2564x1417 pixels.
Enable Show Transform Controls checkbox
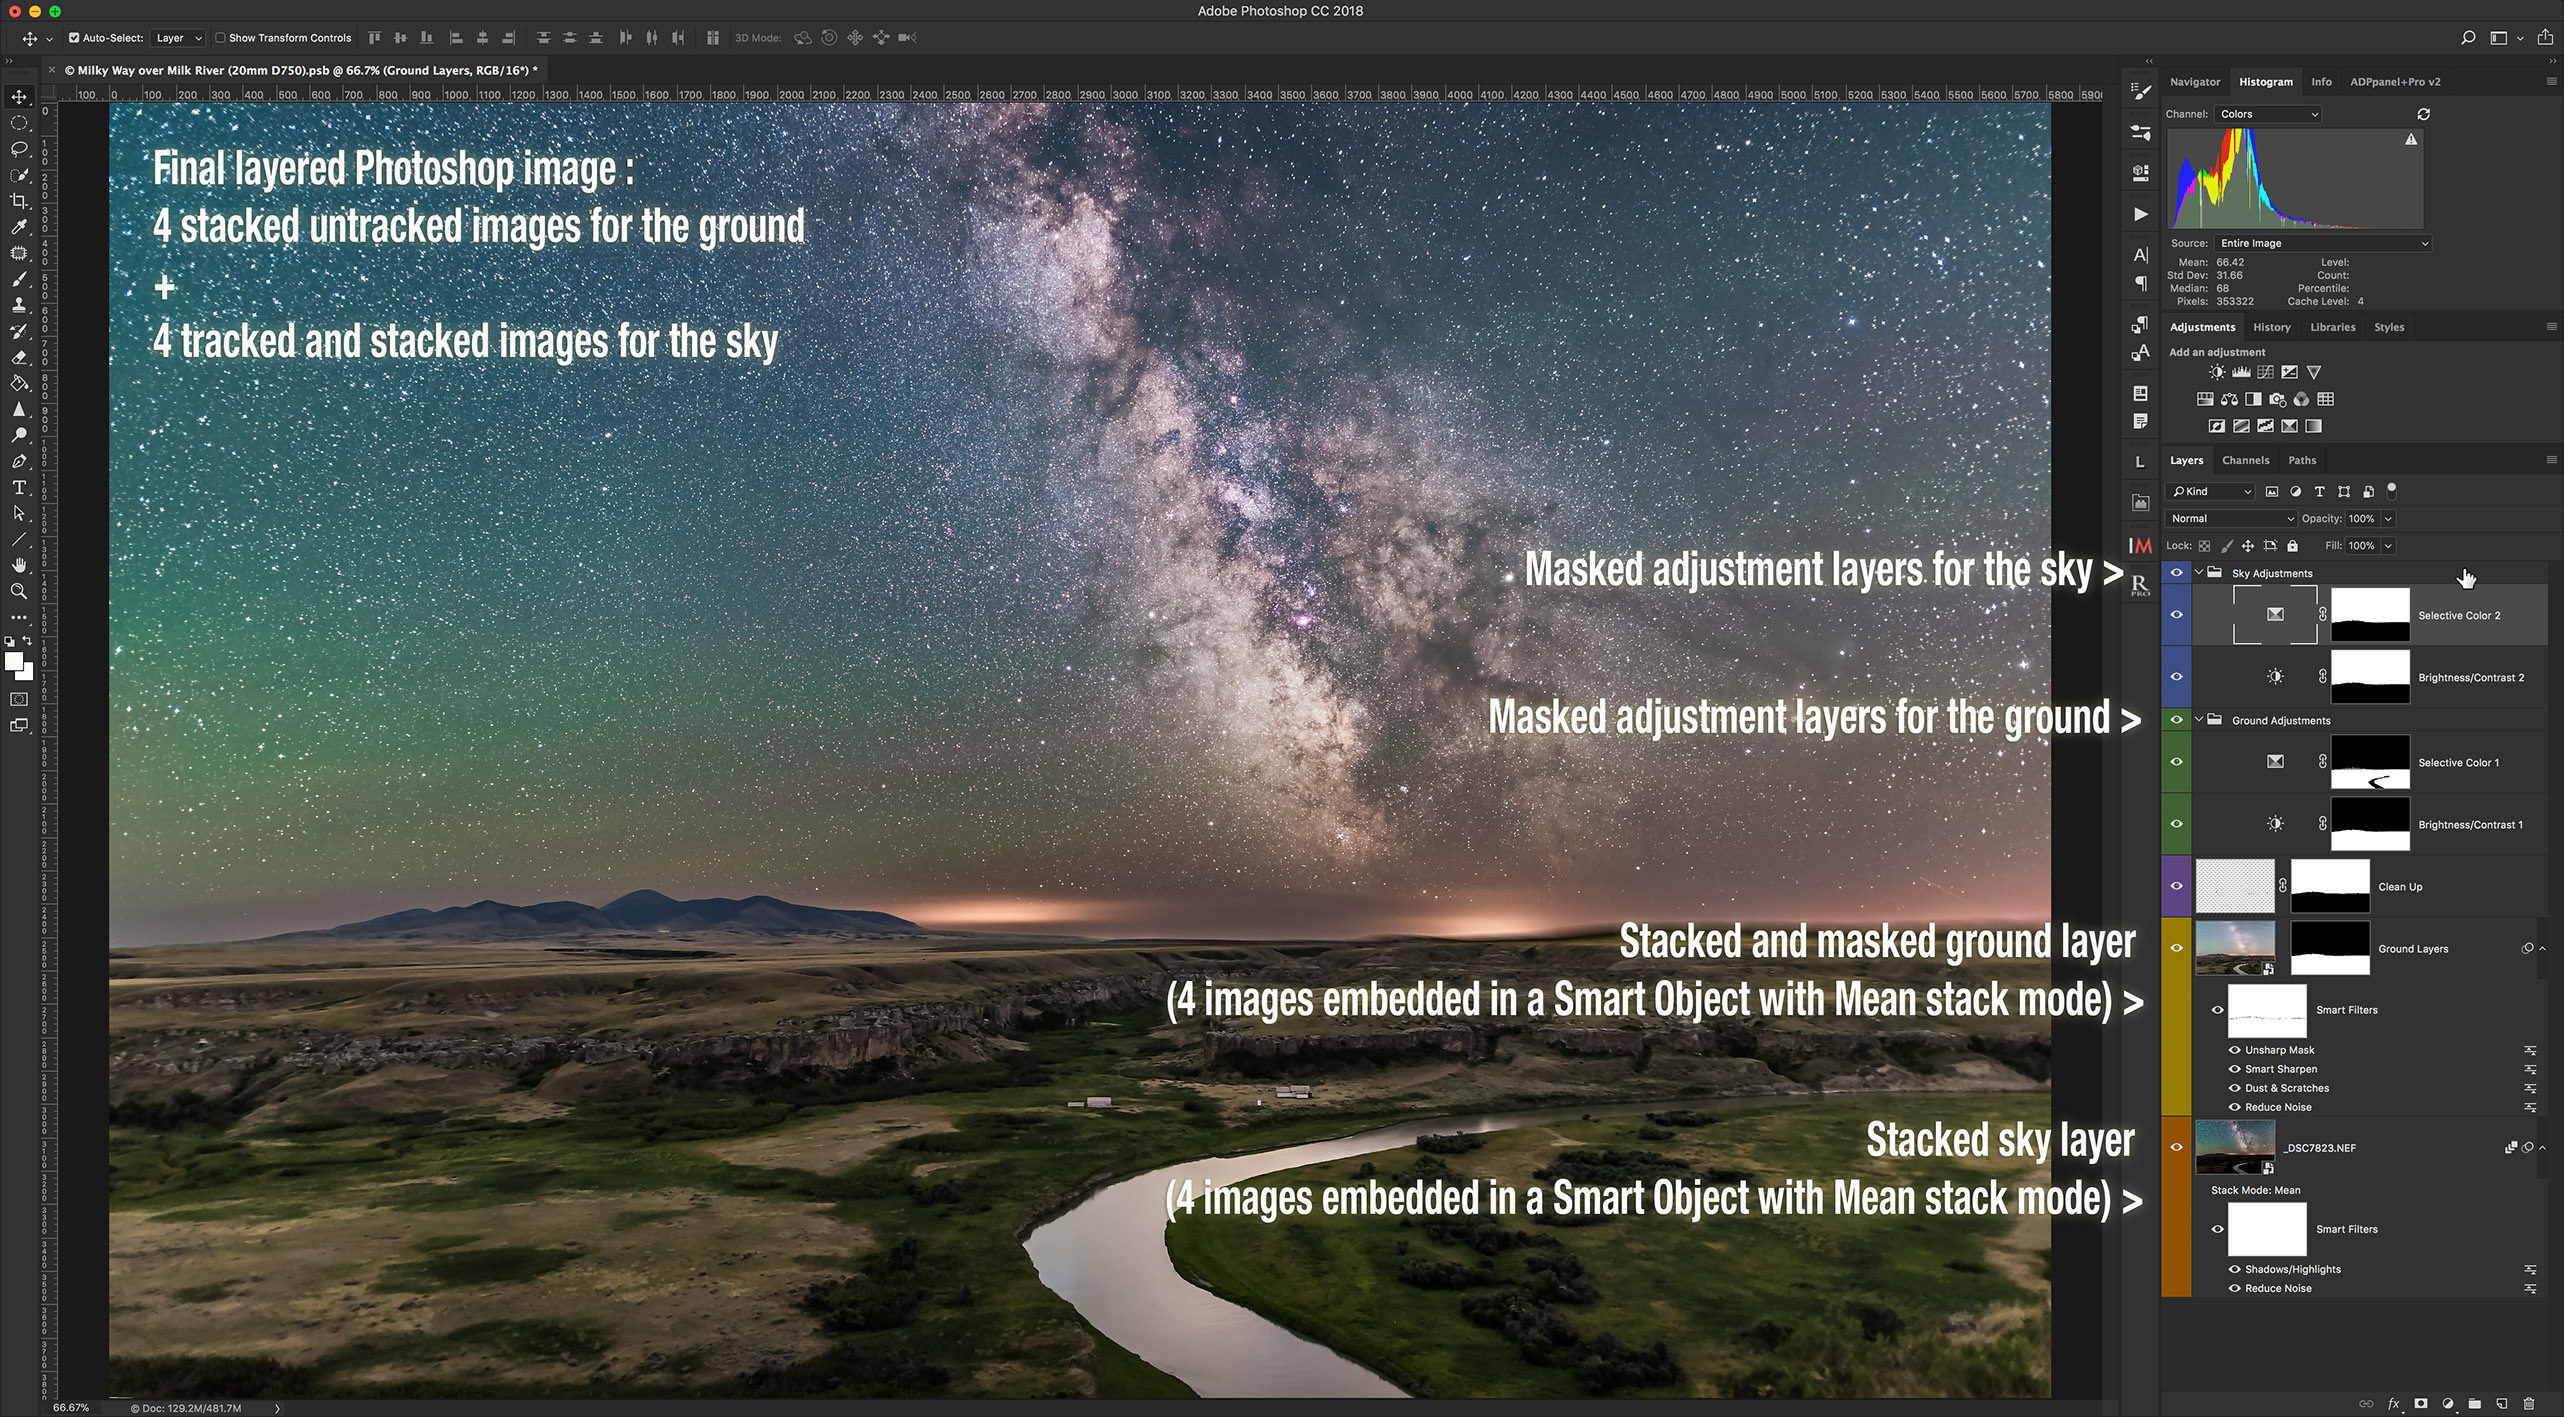click(221, 38)
